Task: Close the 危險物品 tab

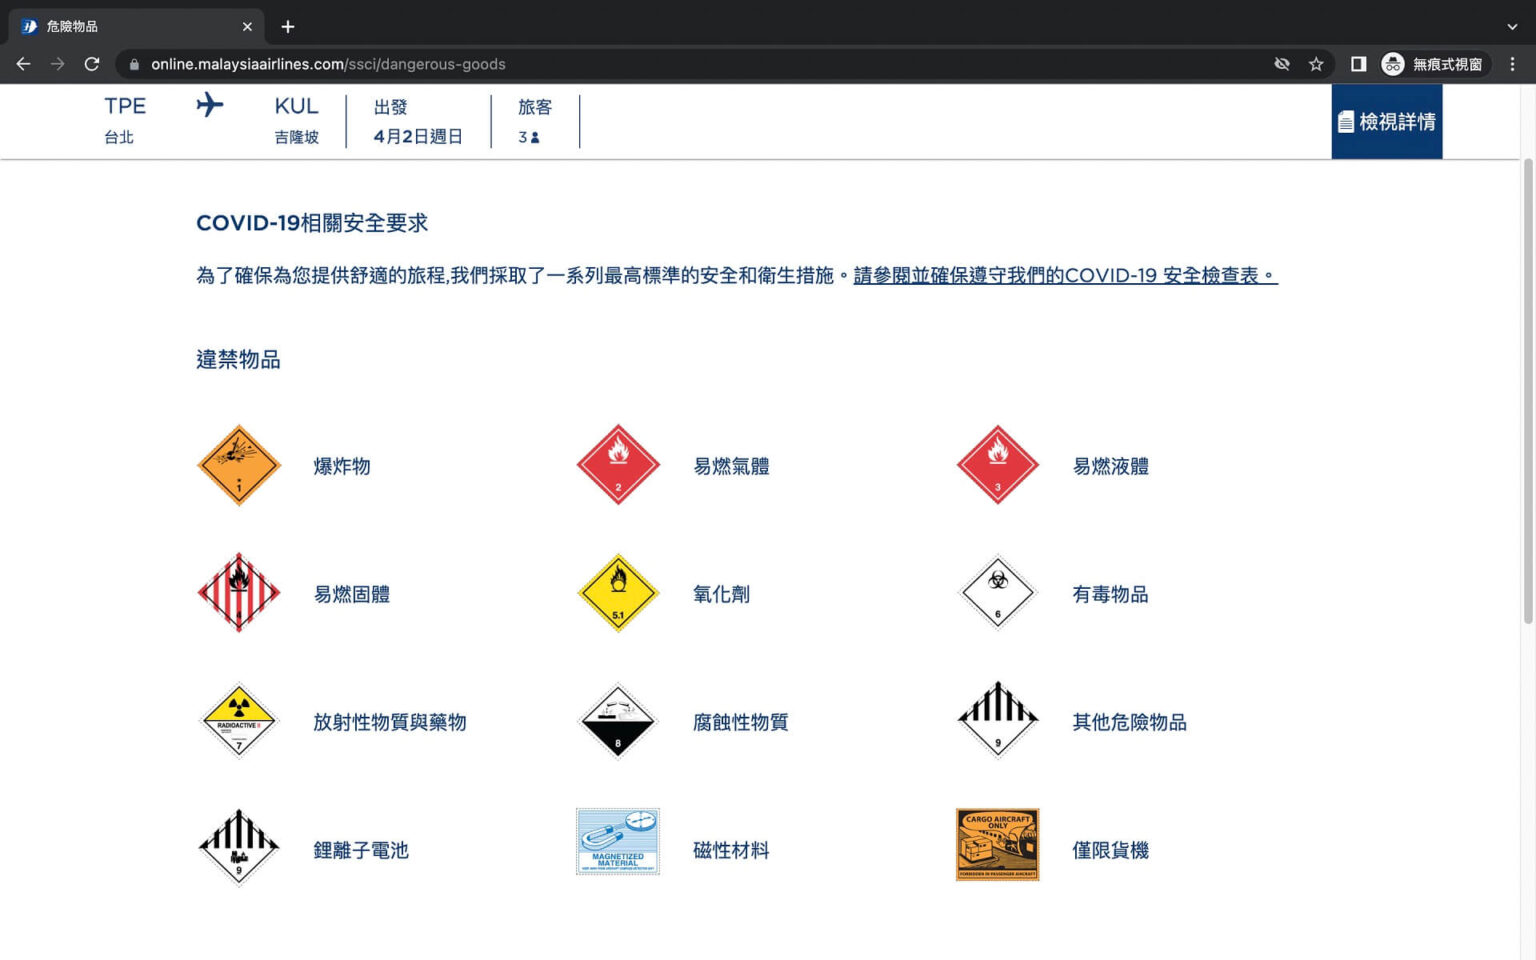Action: click(247, 27)
